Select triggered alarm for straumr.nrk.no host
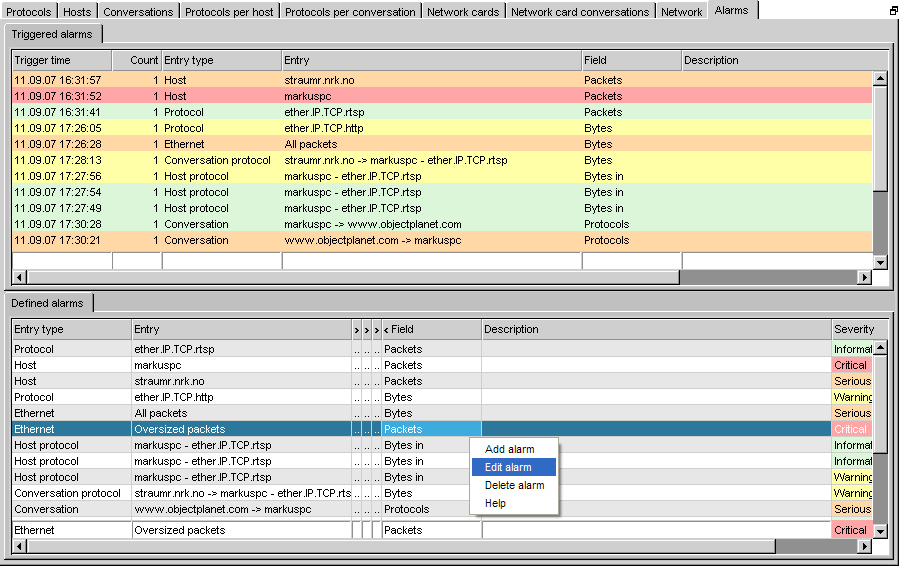The height and width of the screenshot is (566, 899). point(442,80)
